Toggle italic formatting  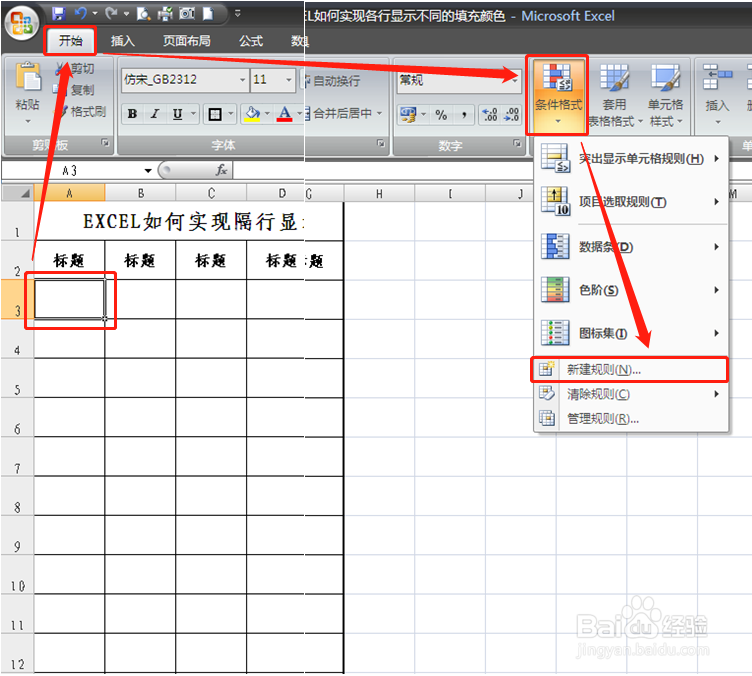154,114
